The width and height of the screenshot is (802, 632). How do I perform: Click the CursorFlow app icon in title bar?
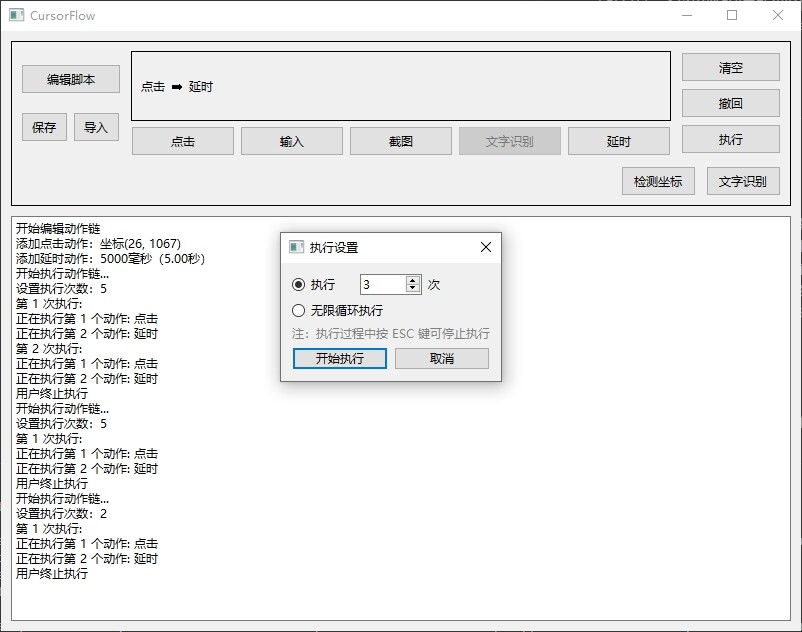16,15
